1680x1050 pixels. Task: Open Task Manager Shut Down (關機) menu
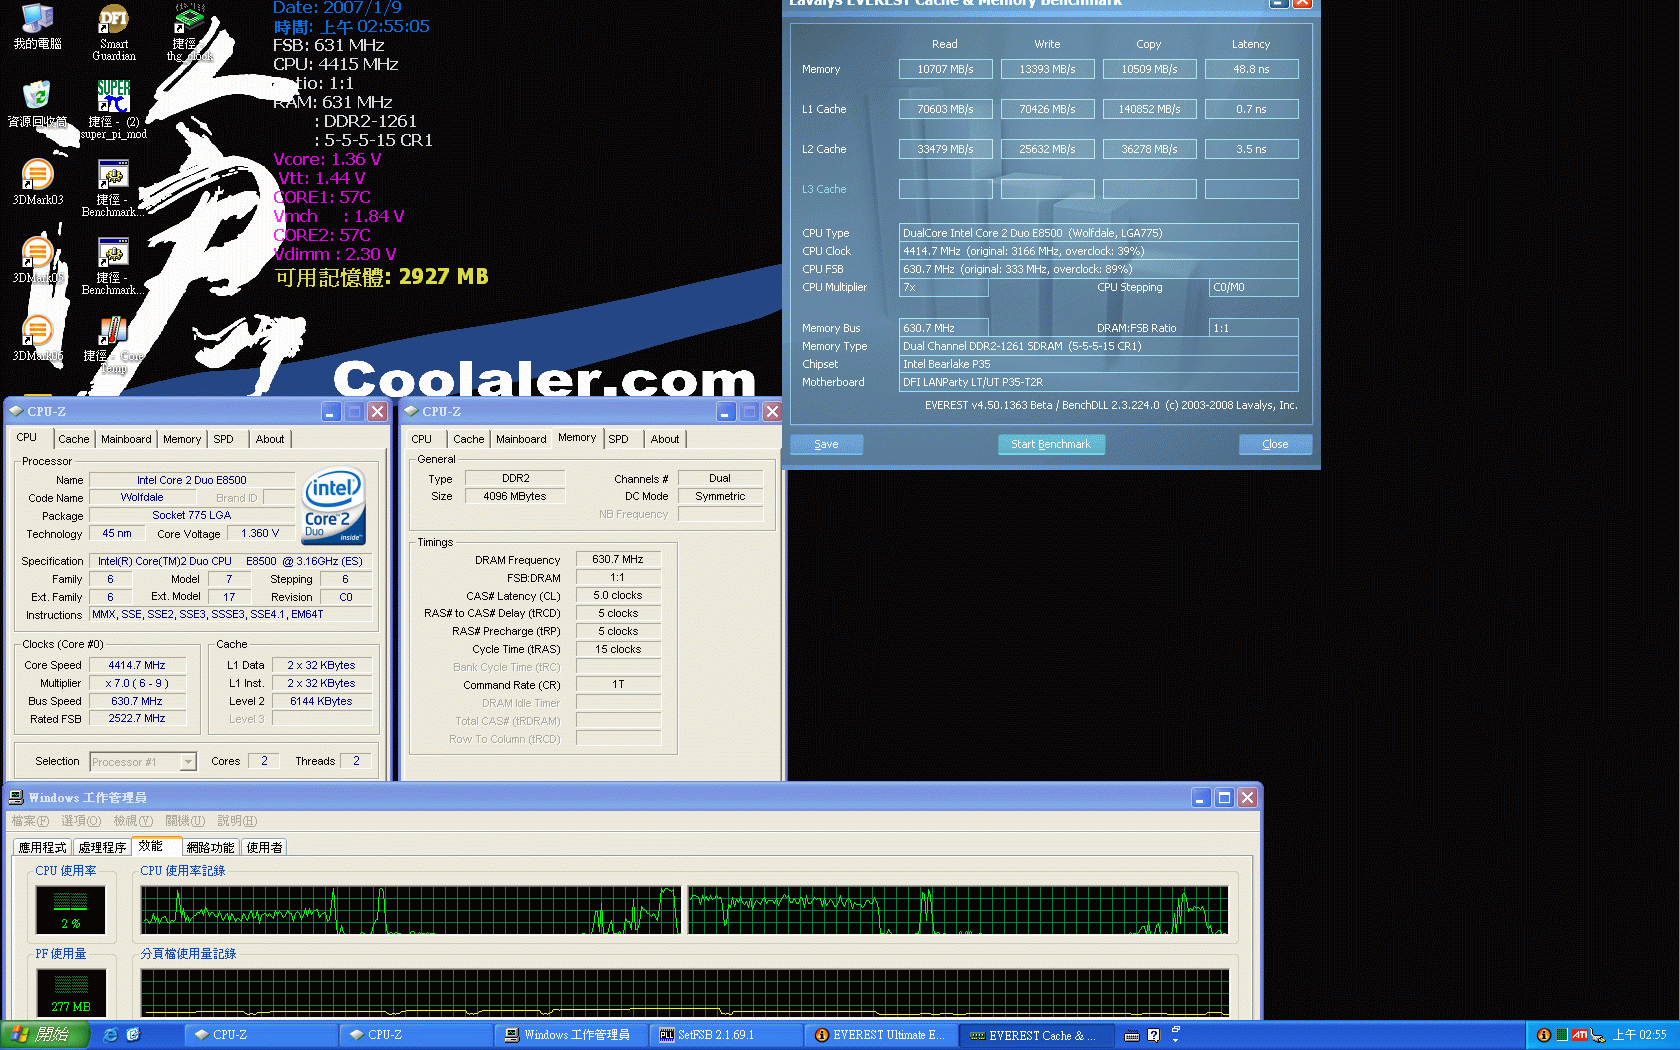pos(185,821)
